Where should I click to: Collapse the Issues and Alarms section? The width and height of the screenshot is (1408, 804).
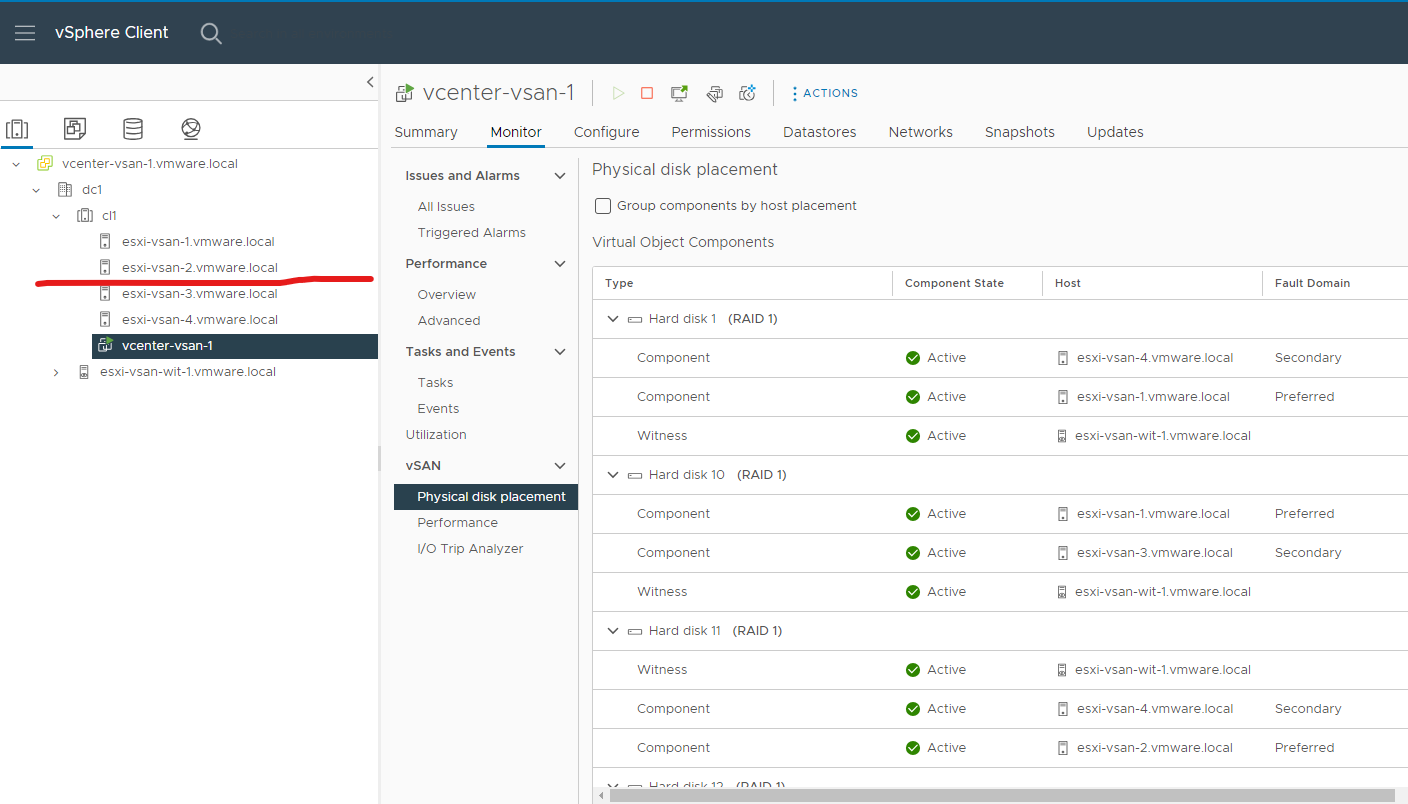[560, 176]
